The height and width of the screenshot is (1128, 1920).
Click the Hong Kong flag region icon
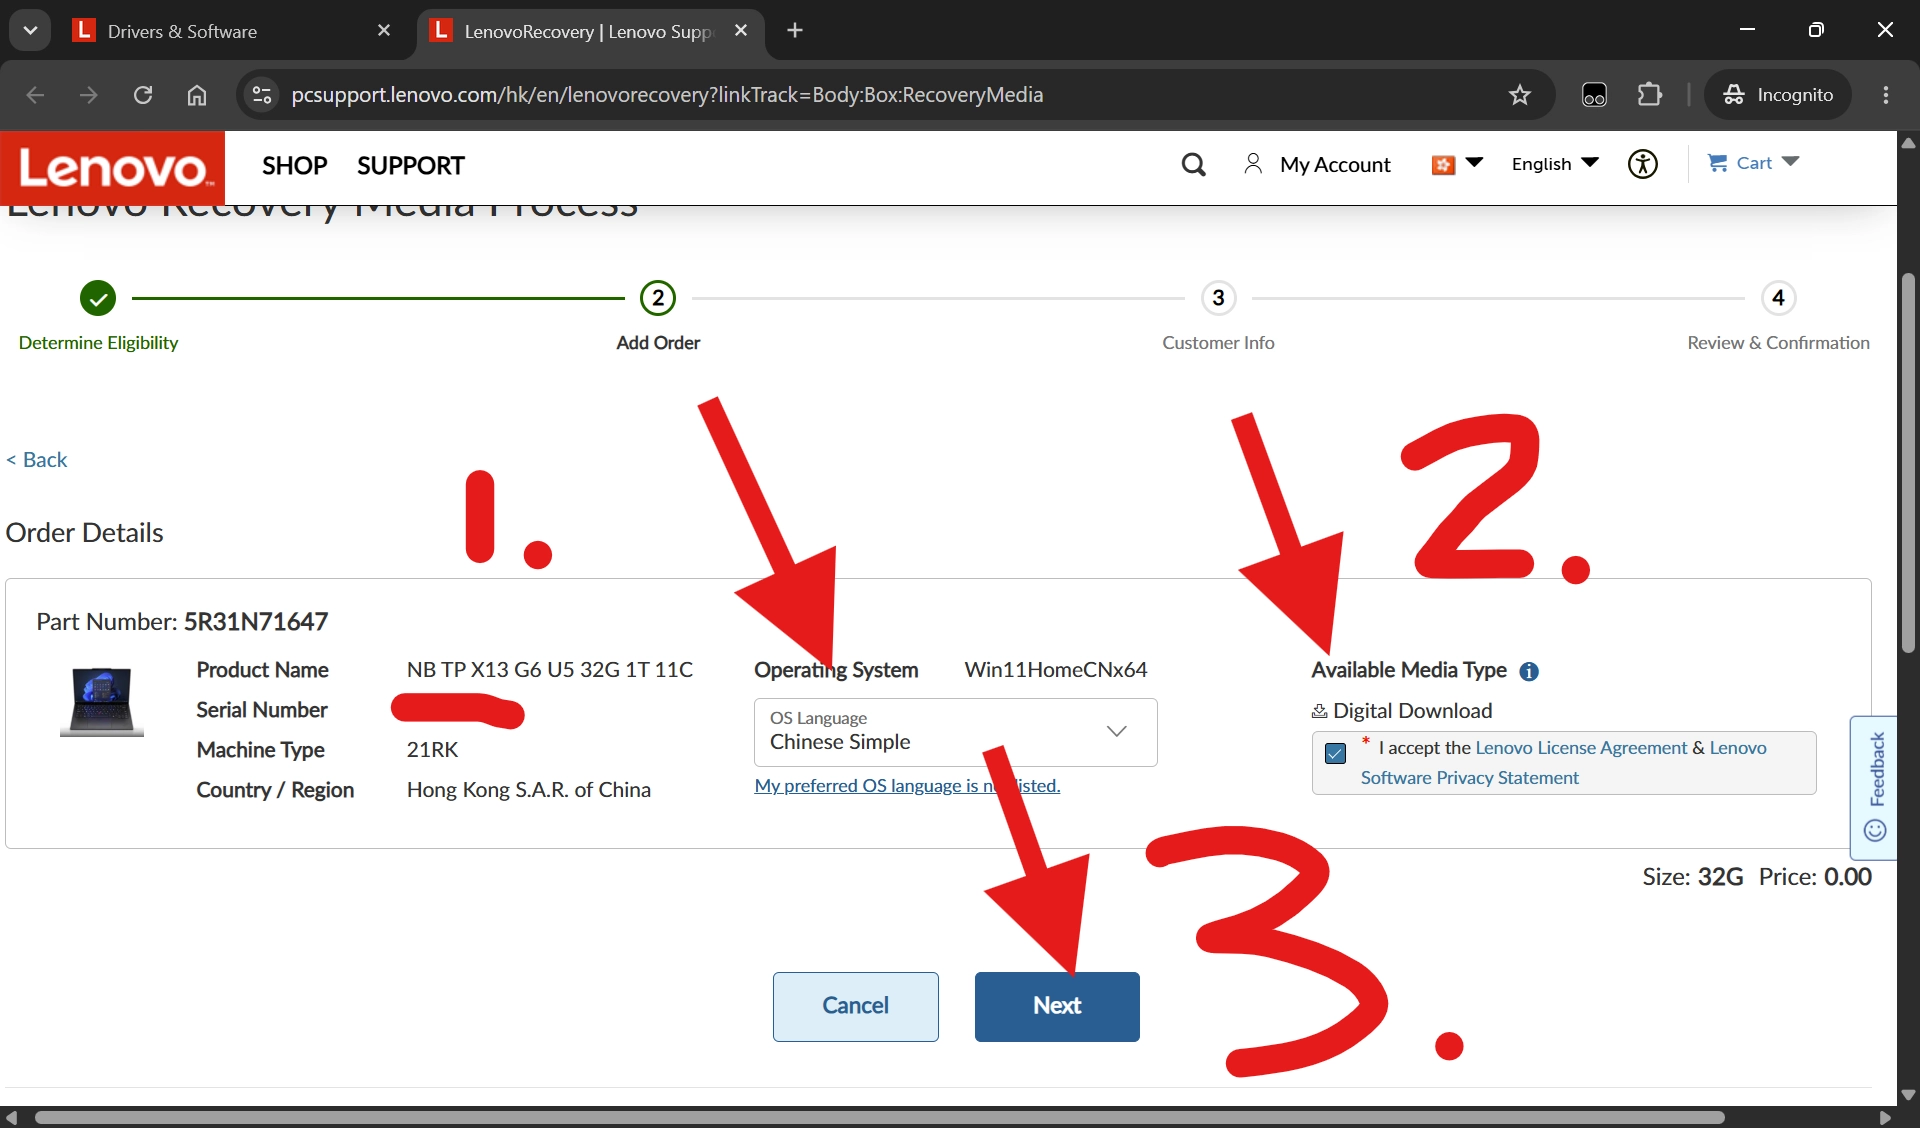pyautogui.click(x=1442, y=164)
